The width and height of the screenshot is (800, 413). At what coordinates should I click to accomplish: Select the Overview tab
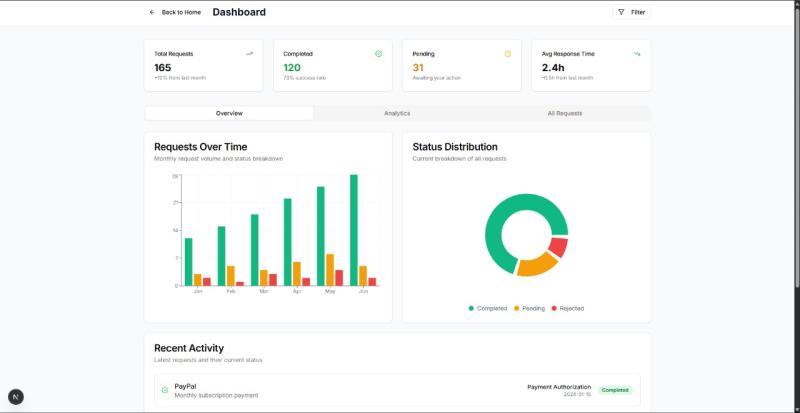pyautogui.click(x=229, y=113)
